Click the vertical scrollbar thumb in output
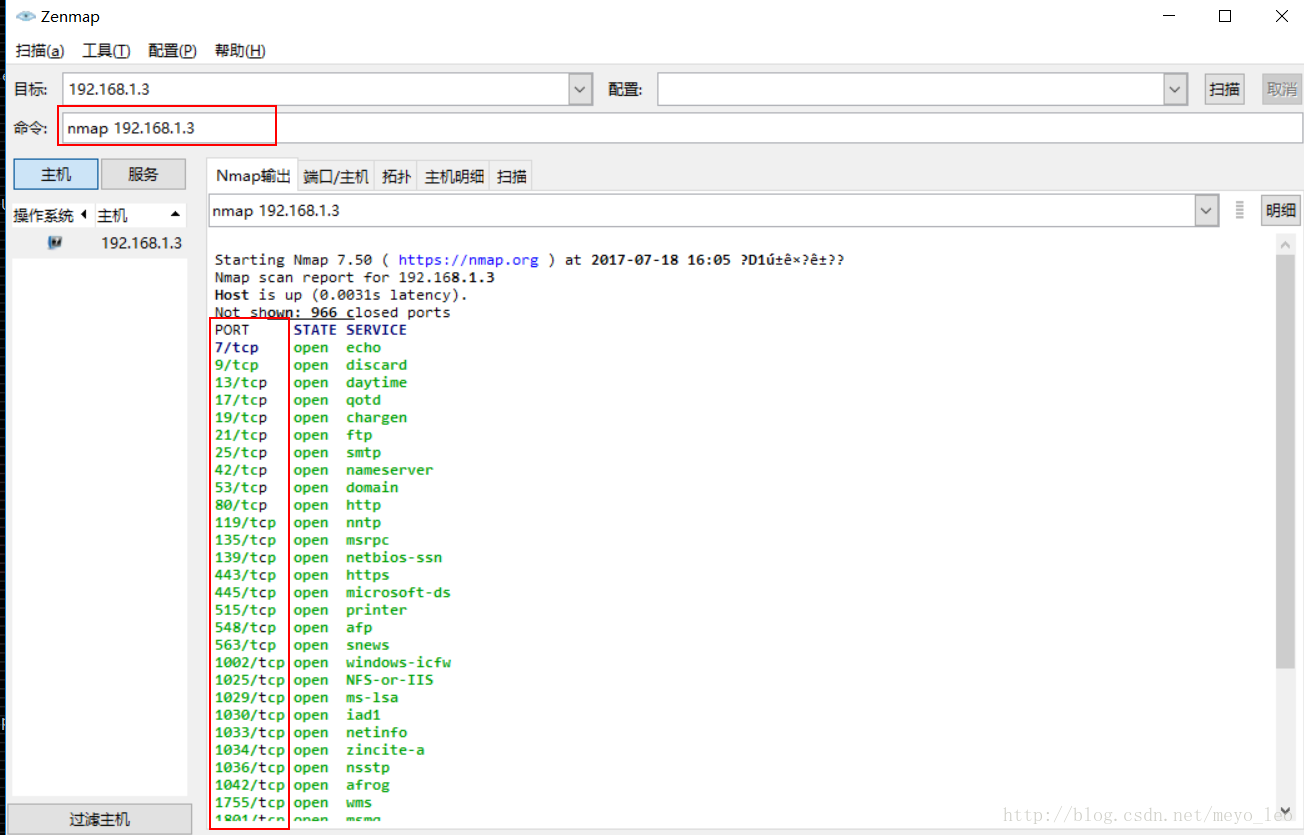The height and width of the screenshot is (835, 1304). click(x=1286, y=460)
